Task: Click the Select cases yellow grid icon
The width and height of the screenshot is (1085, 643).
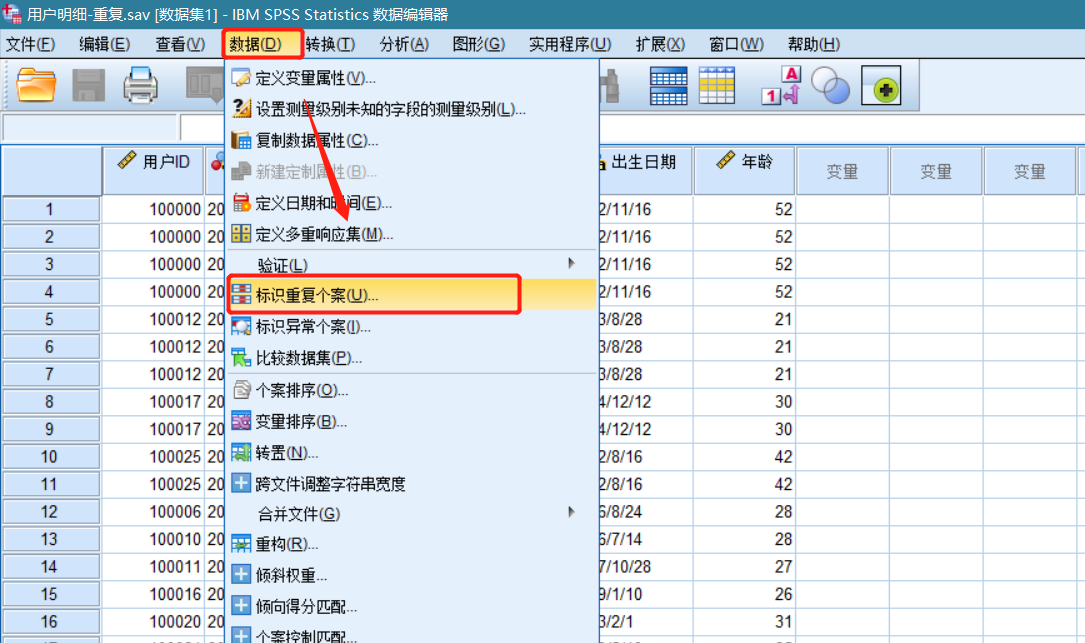Action: [x=717, y=86]
